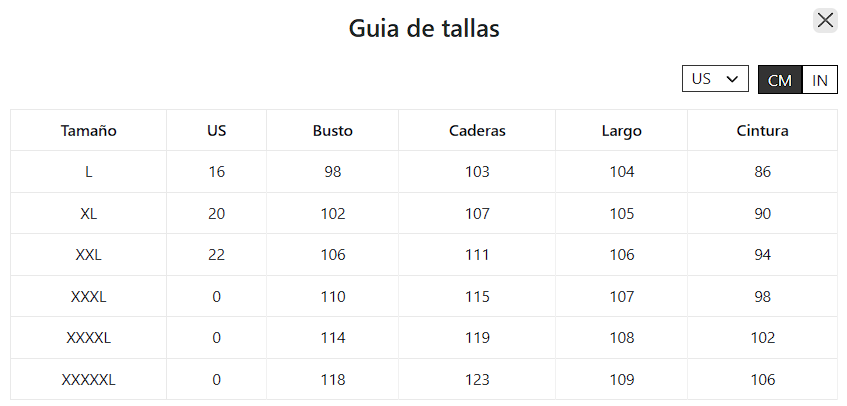
Task: Click bust value 98 for size L
Action: 333,172
